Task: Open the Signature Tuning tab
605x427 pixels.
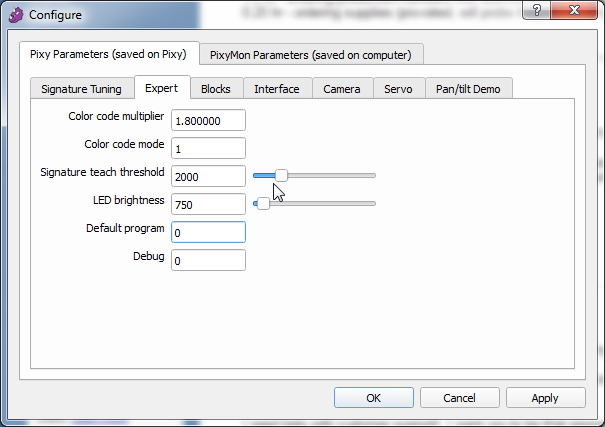Action: pyautogui.click(x=81, y=89)
